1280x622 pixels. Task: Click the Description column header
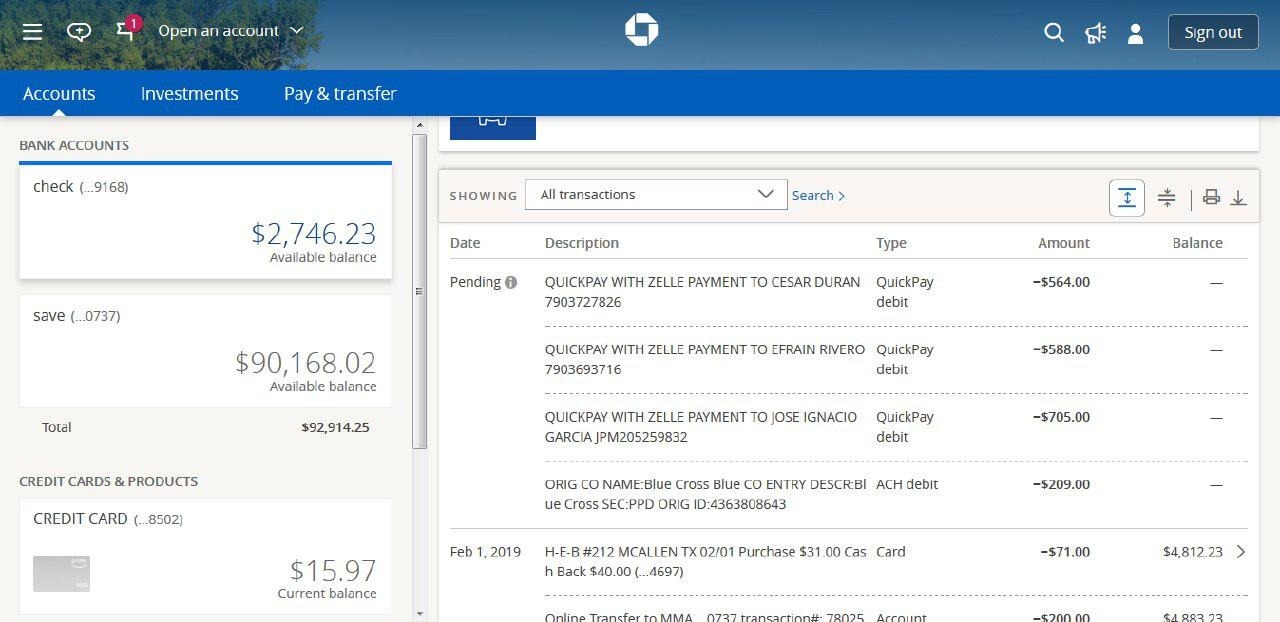click(x=582, y=243)
